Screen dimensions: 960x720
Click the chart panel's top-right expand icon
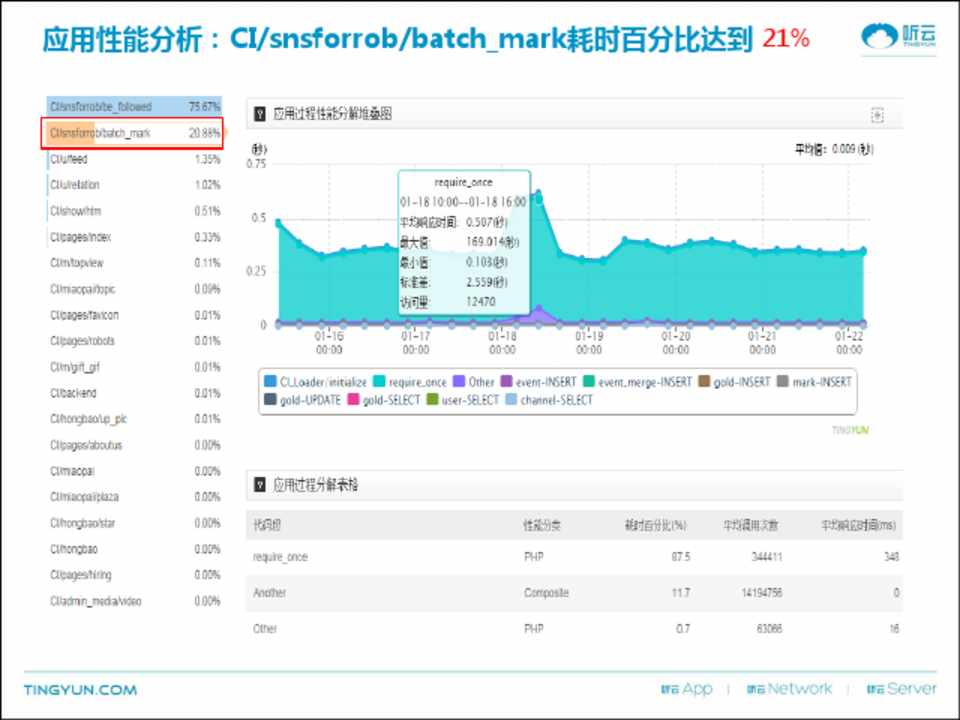coord(877,116)
